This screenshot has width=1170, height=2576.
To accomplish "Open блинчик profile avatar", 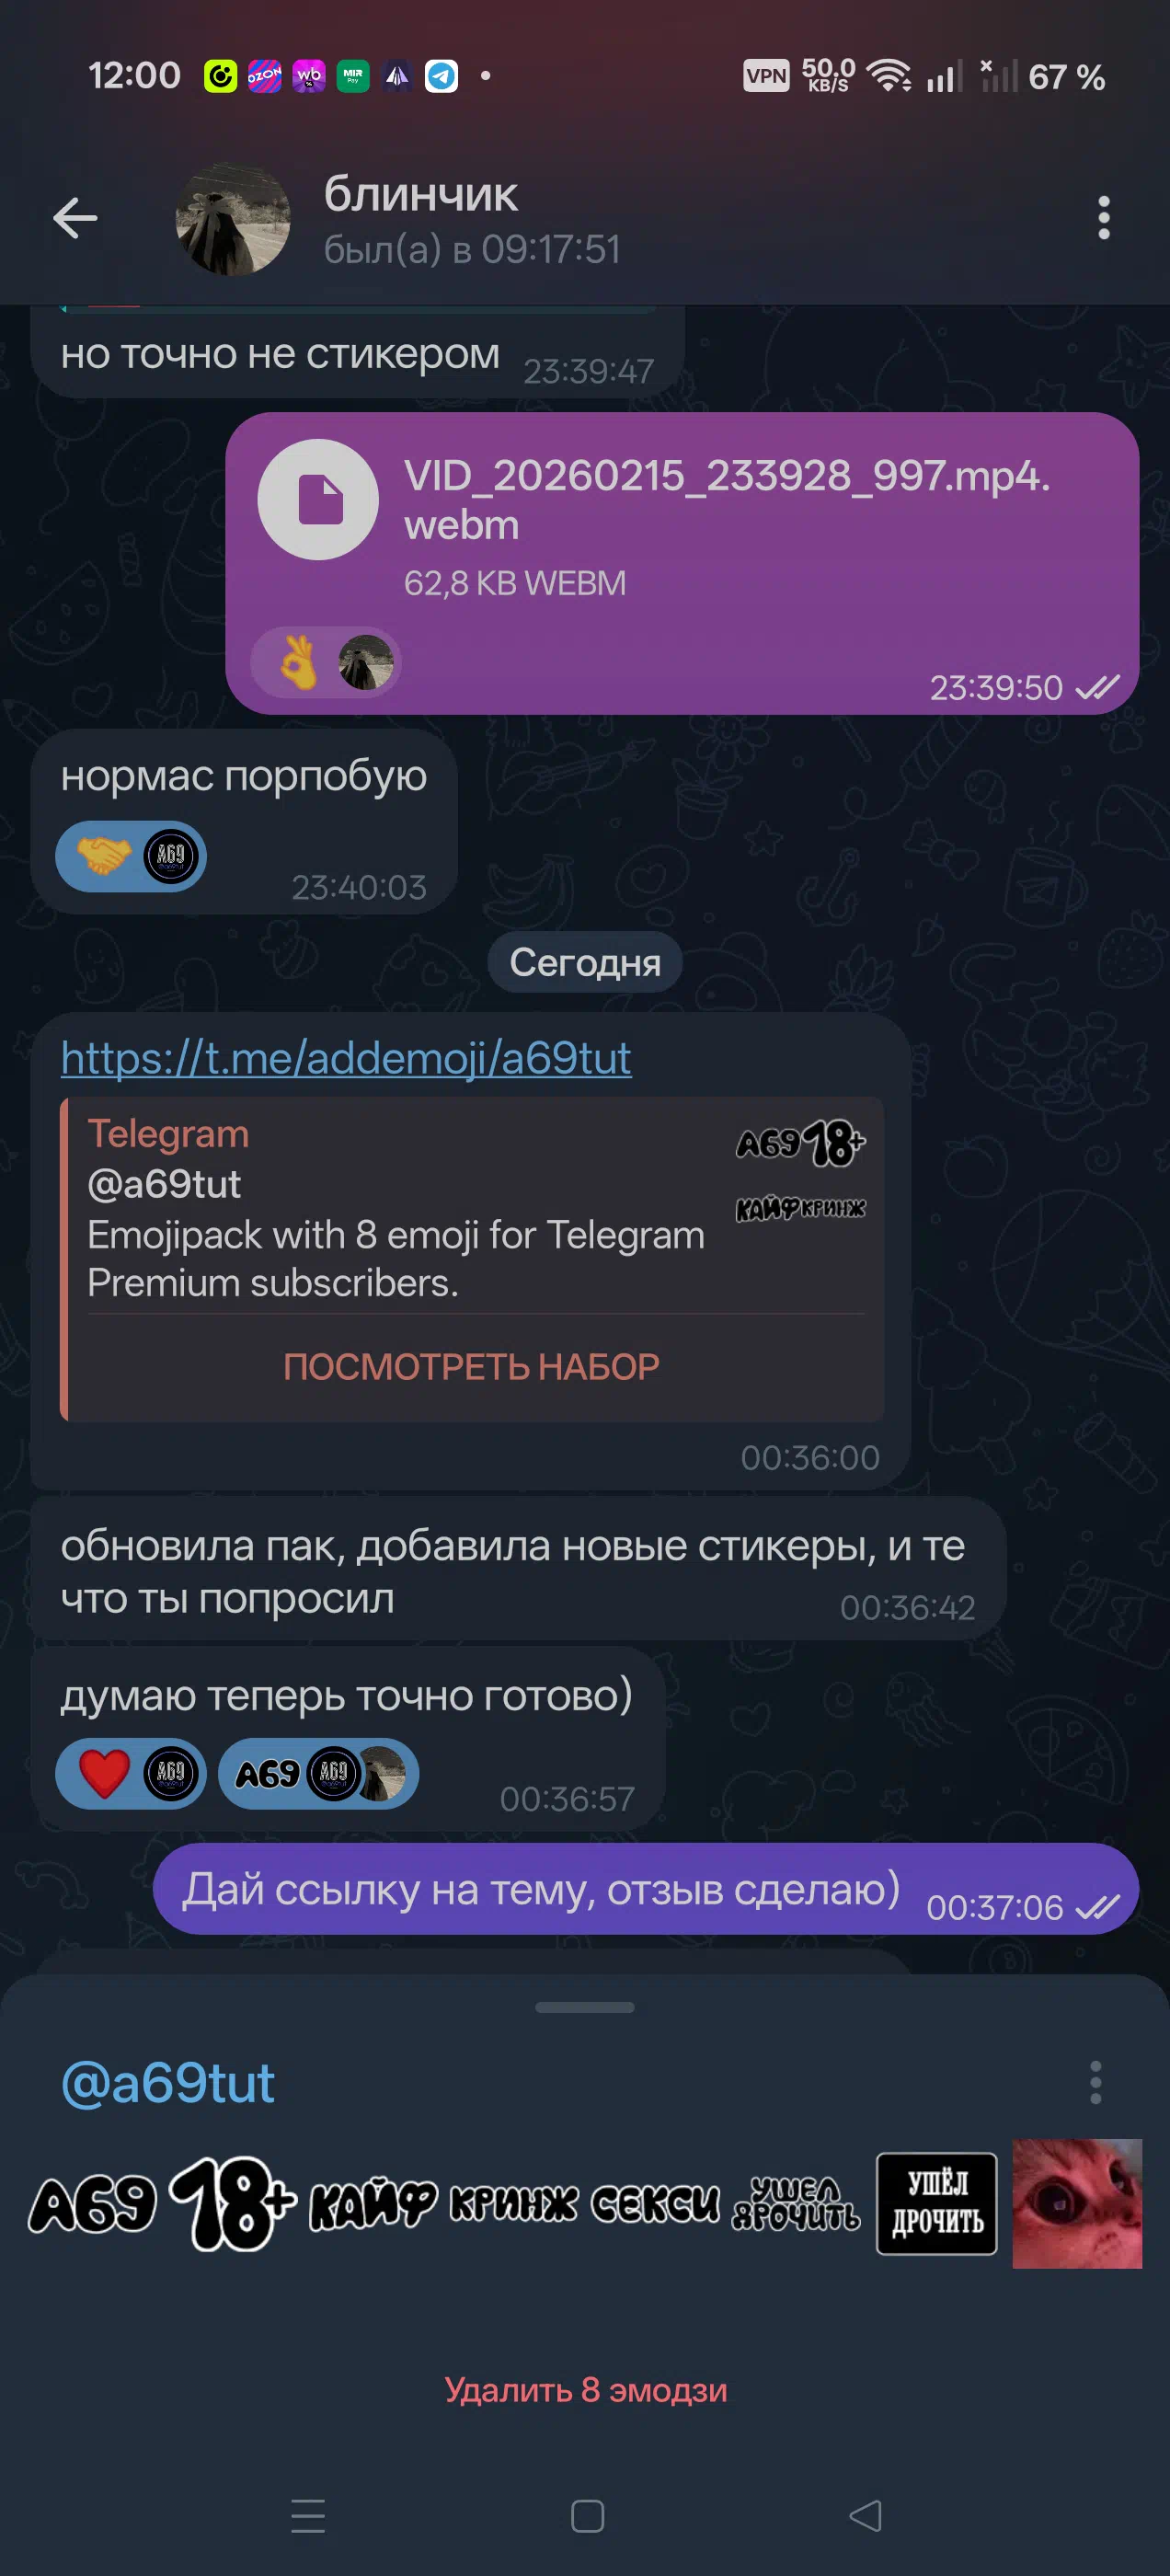I will pos(233,218).
